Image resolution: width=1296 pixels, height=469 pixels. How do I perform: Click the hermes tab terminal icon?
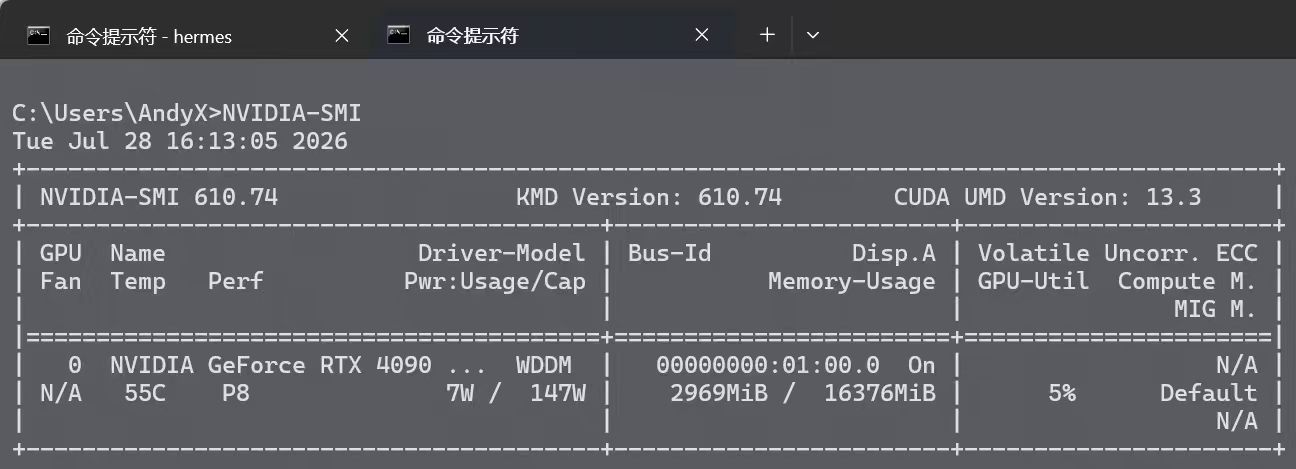(x=39, y=36)
